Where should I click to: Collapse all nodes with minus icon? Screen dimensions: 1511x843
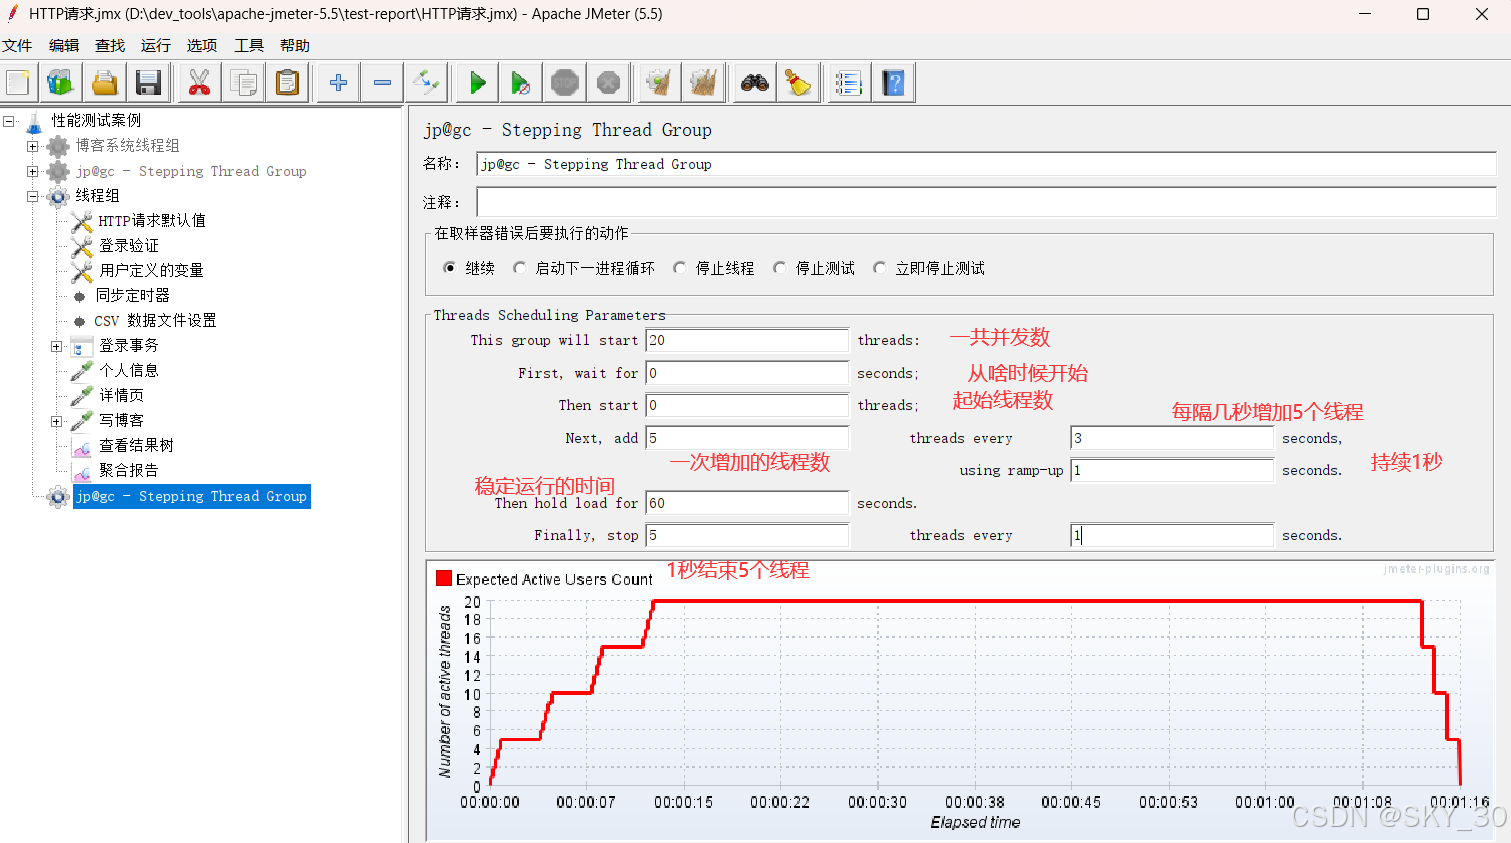(x=383, y=83)
